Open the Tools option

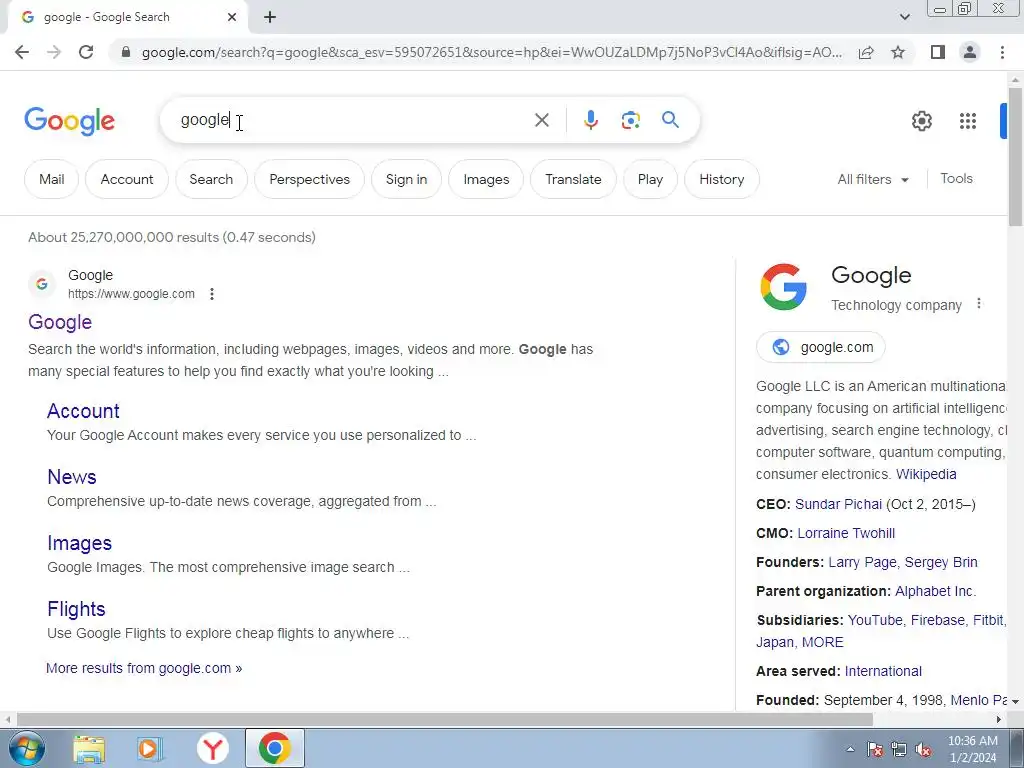pyautogui.click(x=956, y=178)
